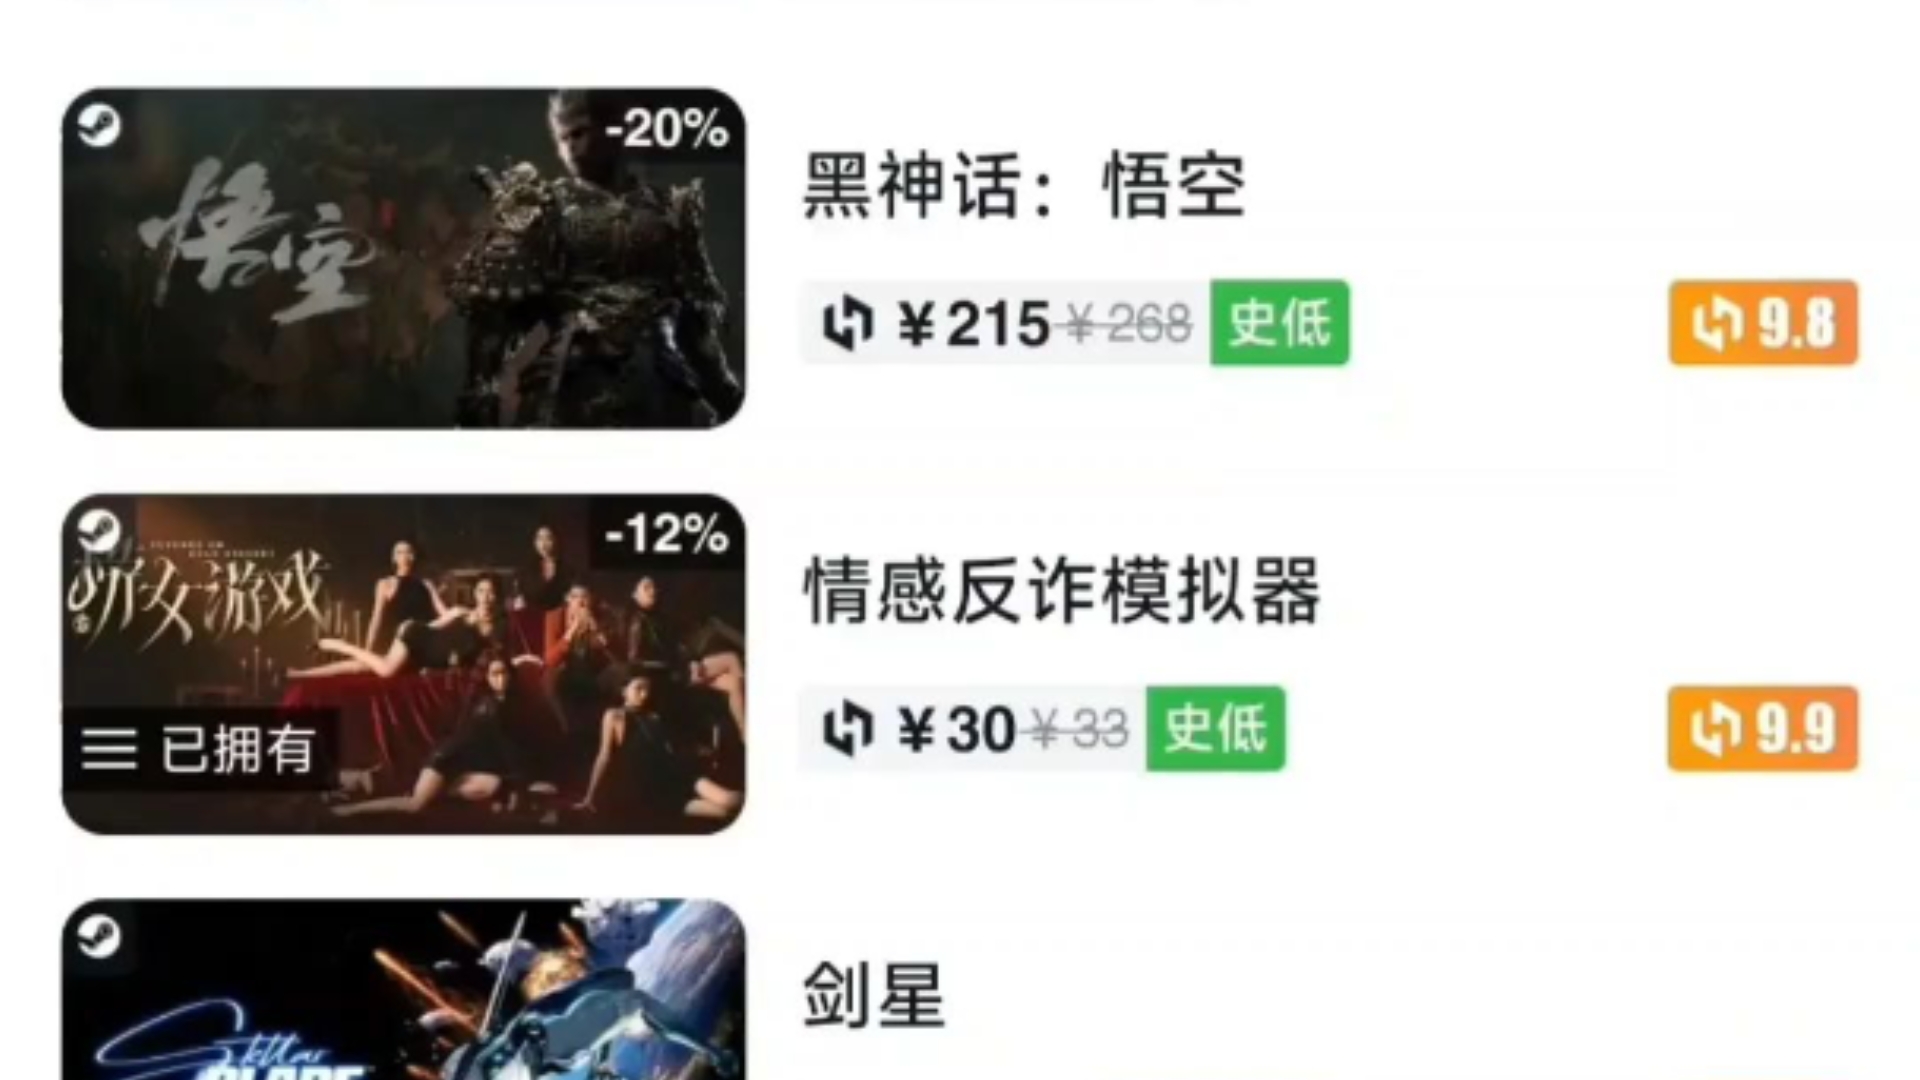Open 剑星 game title
Viewport: 1920px width, 1080px height.
click(874, 996)
